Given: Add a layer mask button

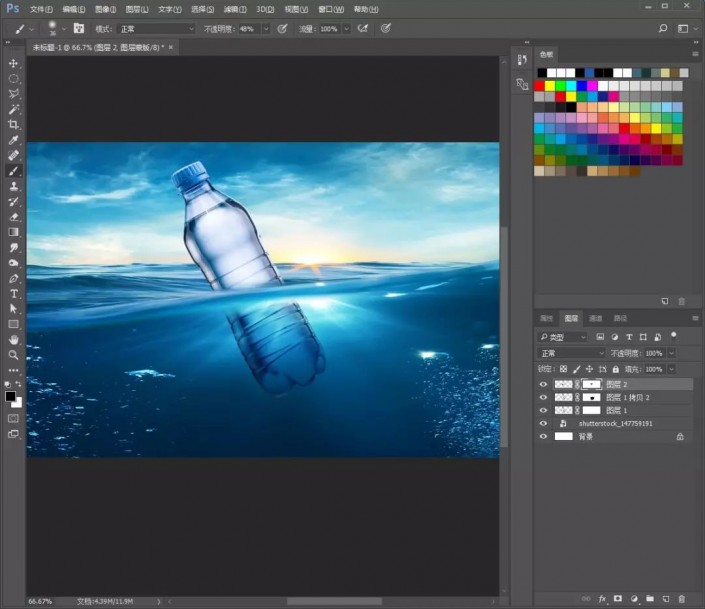Looking at the screenshot, I should click(x=618, y=599).
